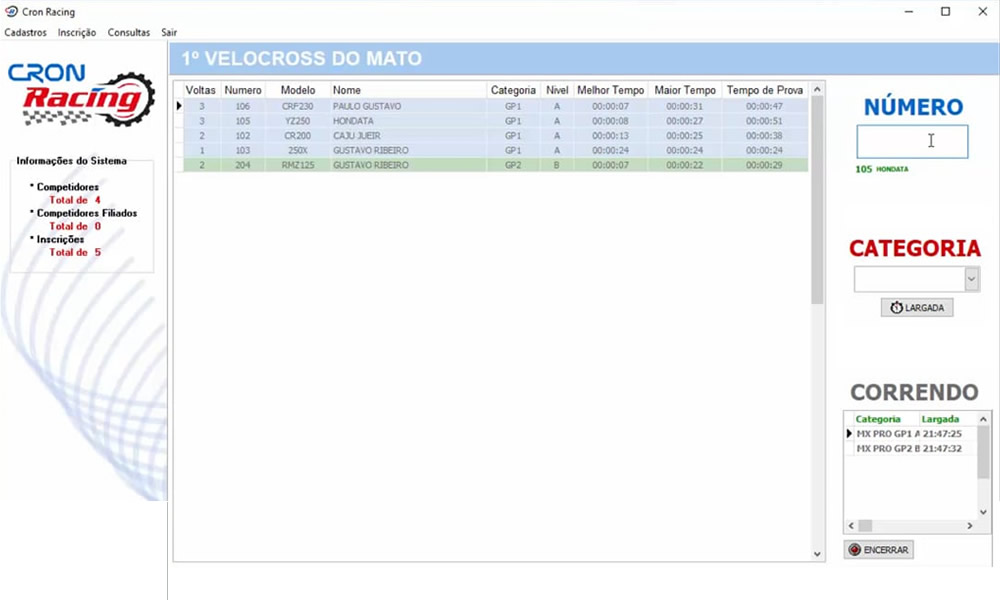The height and width of the screenshot is (600, 1000).
Task: Click the Sair menu item
Action: point(169,32)
